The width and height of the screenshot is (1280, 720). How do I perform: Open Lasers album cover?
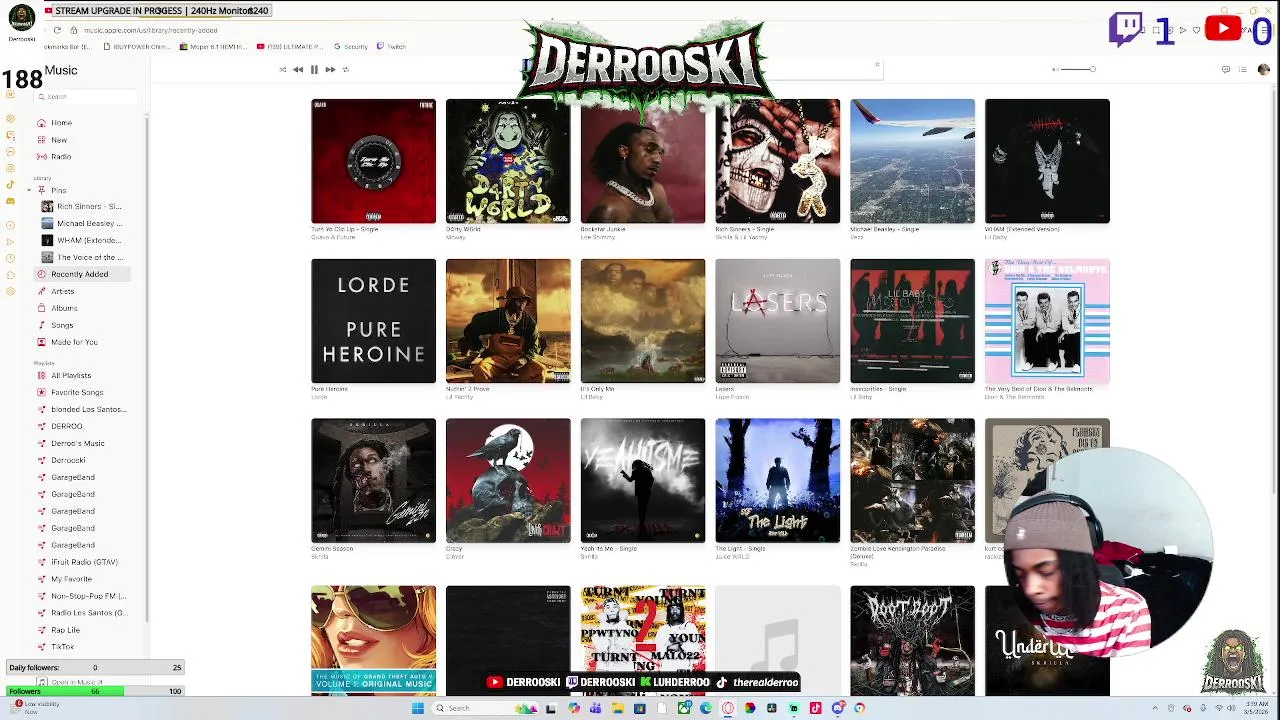click(x=778, y=321)
